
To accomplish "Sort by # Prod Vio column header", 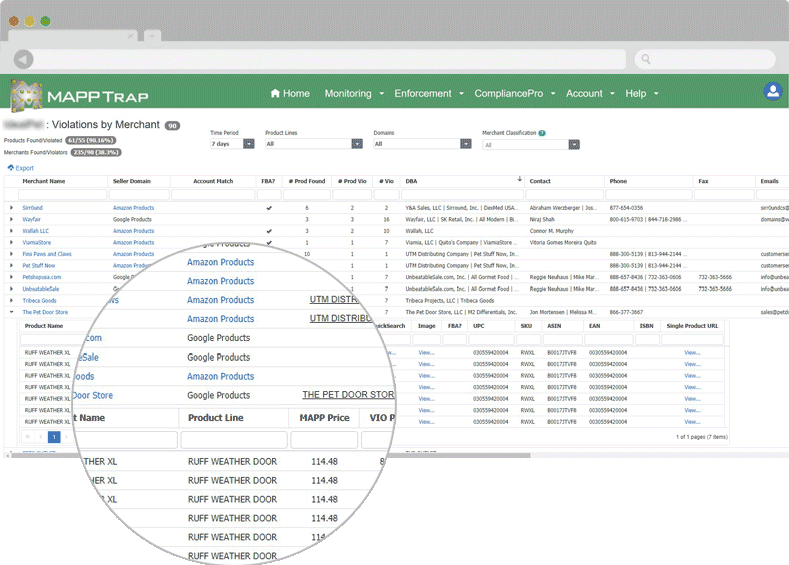I will (x=352, y=181).
